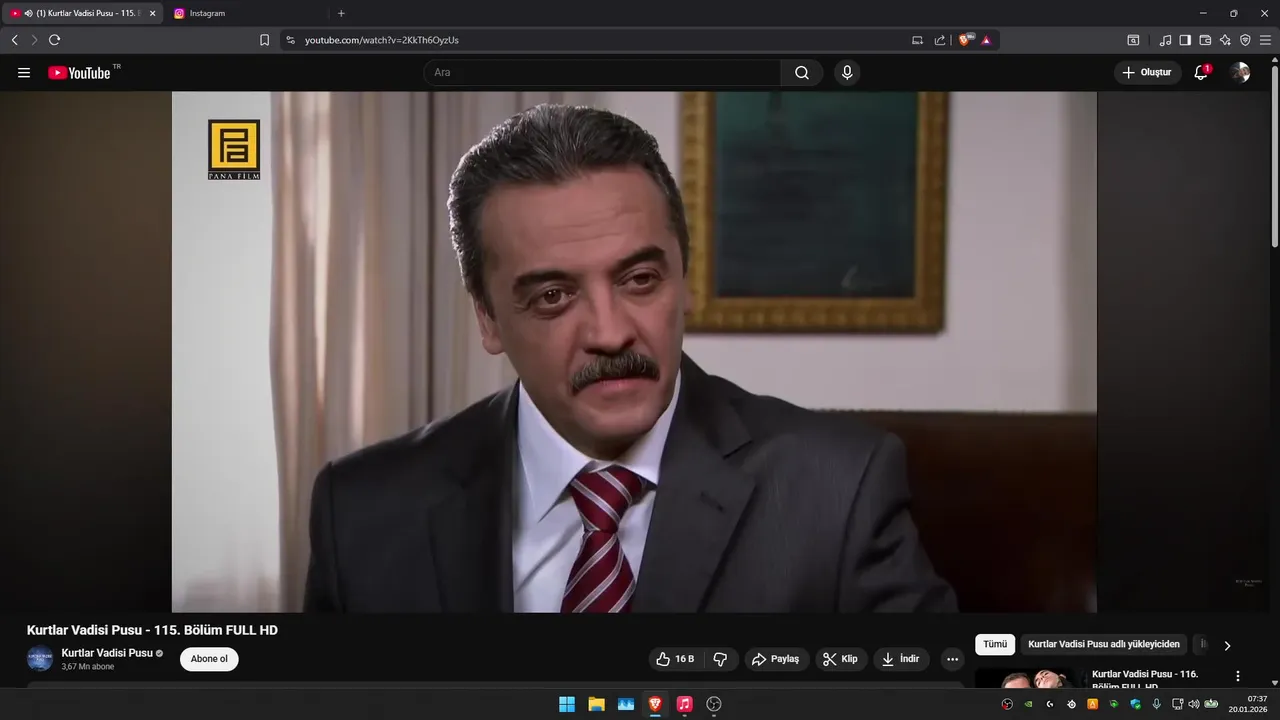This screenshot has width=1280, height=720.
Task: Click the microphone tray icon
Action: tap(1157, 704)
